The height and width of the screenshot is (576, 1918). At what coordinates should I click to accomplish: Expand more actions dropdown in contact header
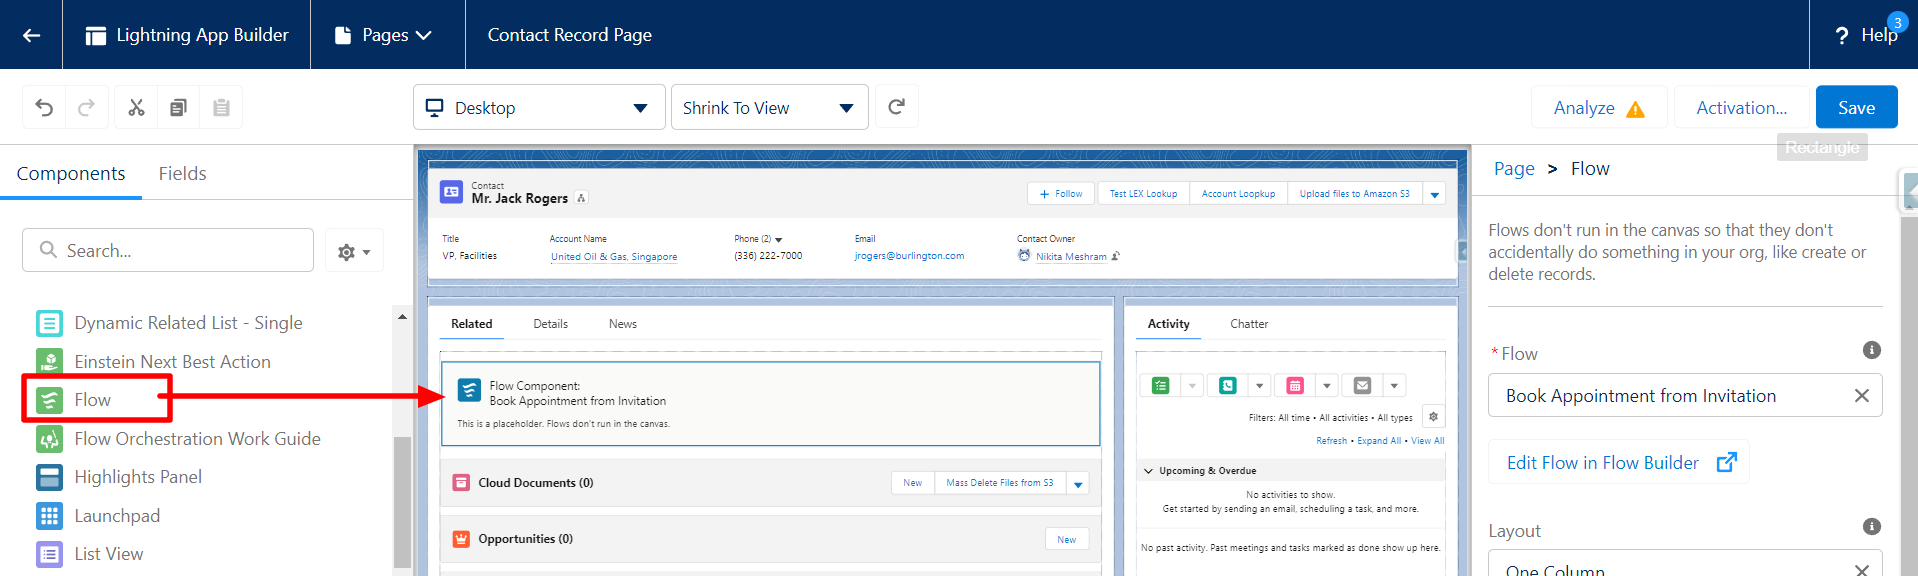(x=1435, y=194)
